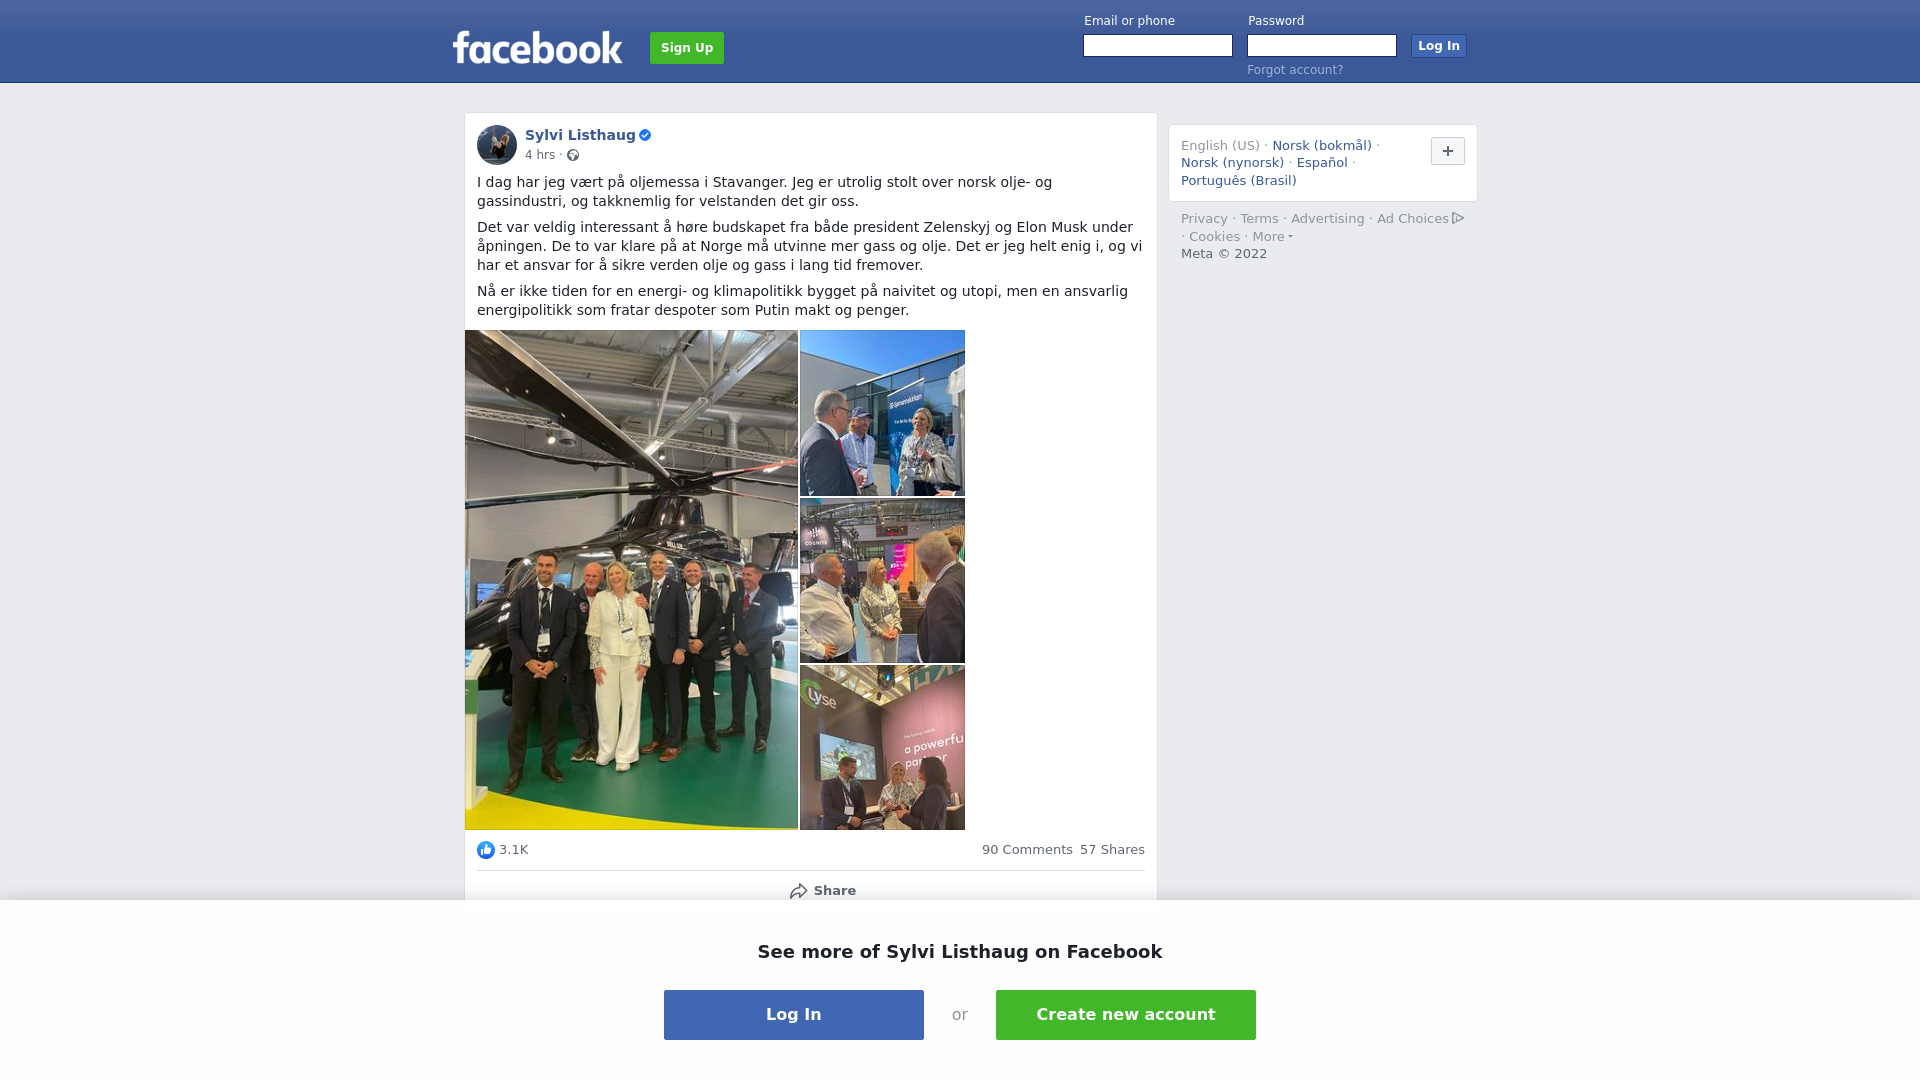Screen dimensions: 1920x1080
Task: Click the plus button to add languages
Action: (x=1448, y=151)
